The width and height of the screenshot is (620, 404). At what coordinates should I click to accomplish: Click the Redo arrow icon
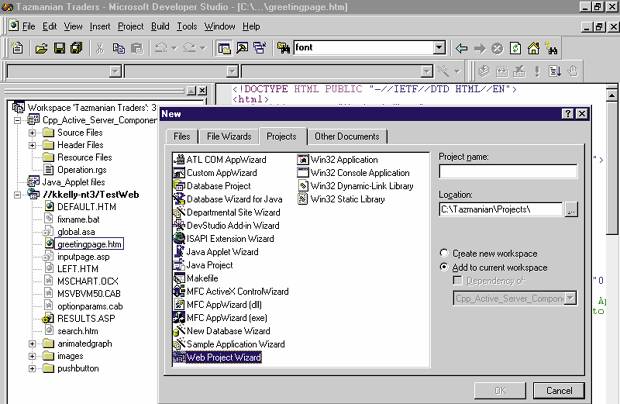tap(189, 48)
